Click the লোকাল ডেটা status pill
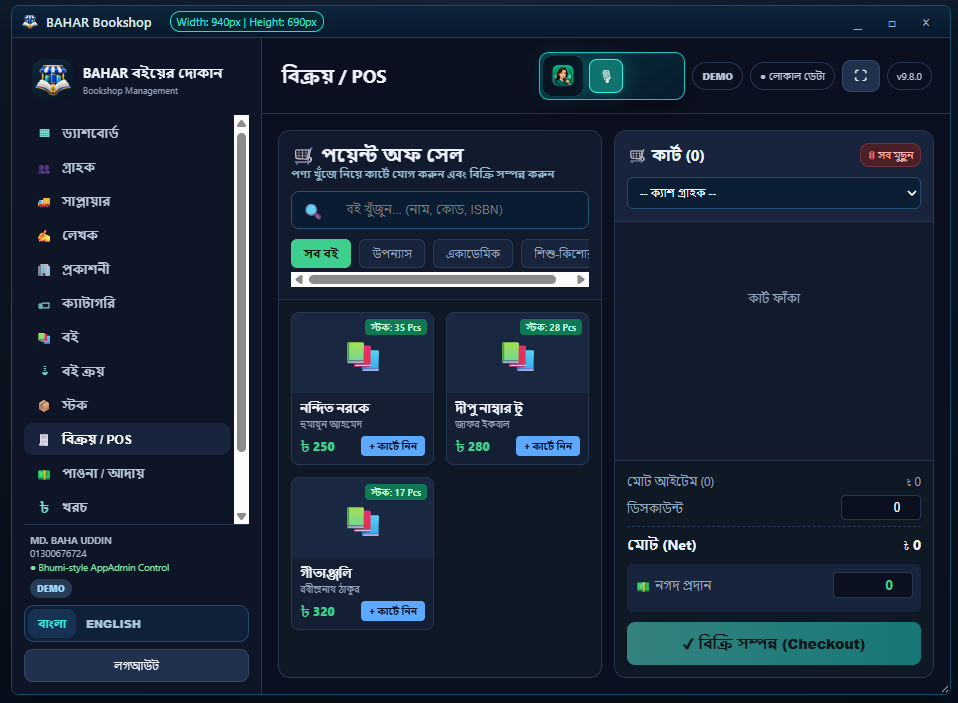Screen dimensions: 958x703 click(x=792, y=76)
